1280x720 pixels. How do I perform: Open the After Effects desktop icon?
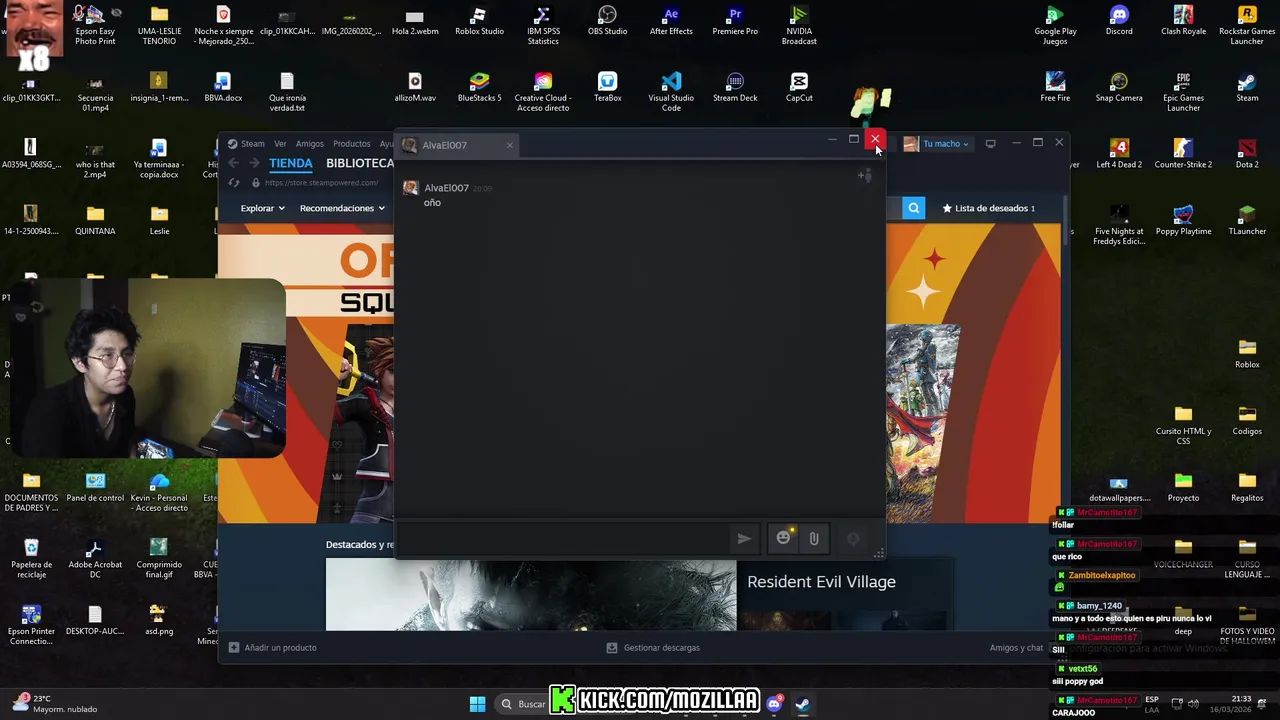coord(671,22)
